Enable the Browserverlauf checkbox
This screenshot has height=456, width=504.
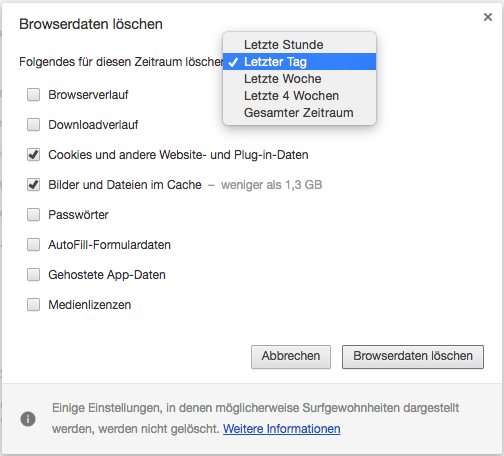click(x=33, y=95)
